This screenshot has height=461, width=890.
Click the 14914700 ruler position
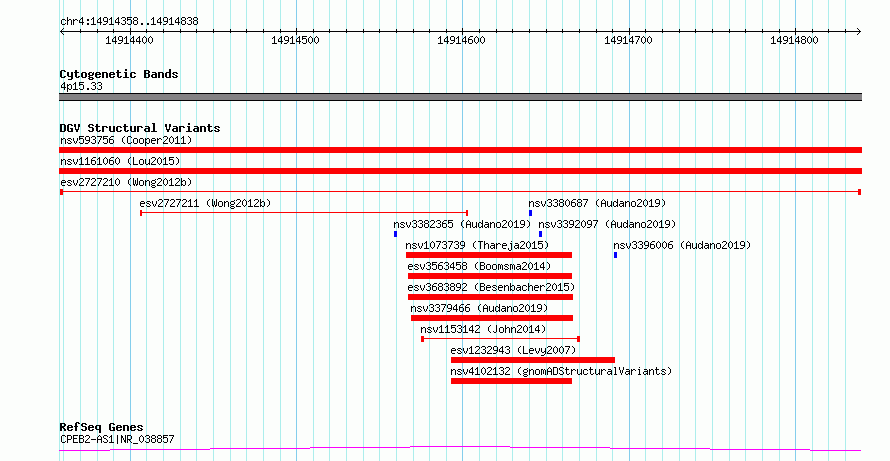(628, 40)
